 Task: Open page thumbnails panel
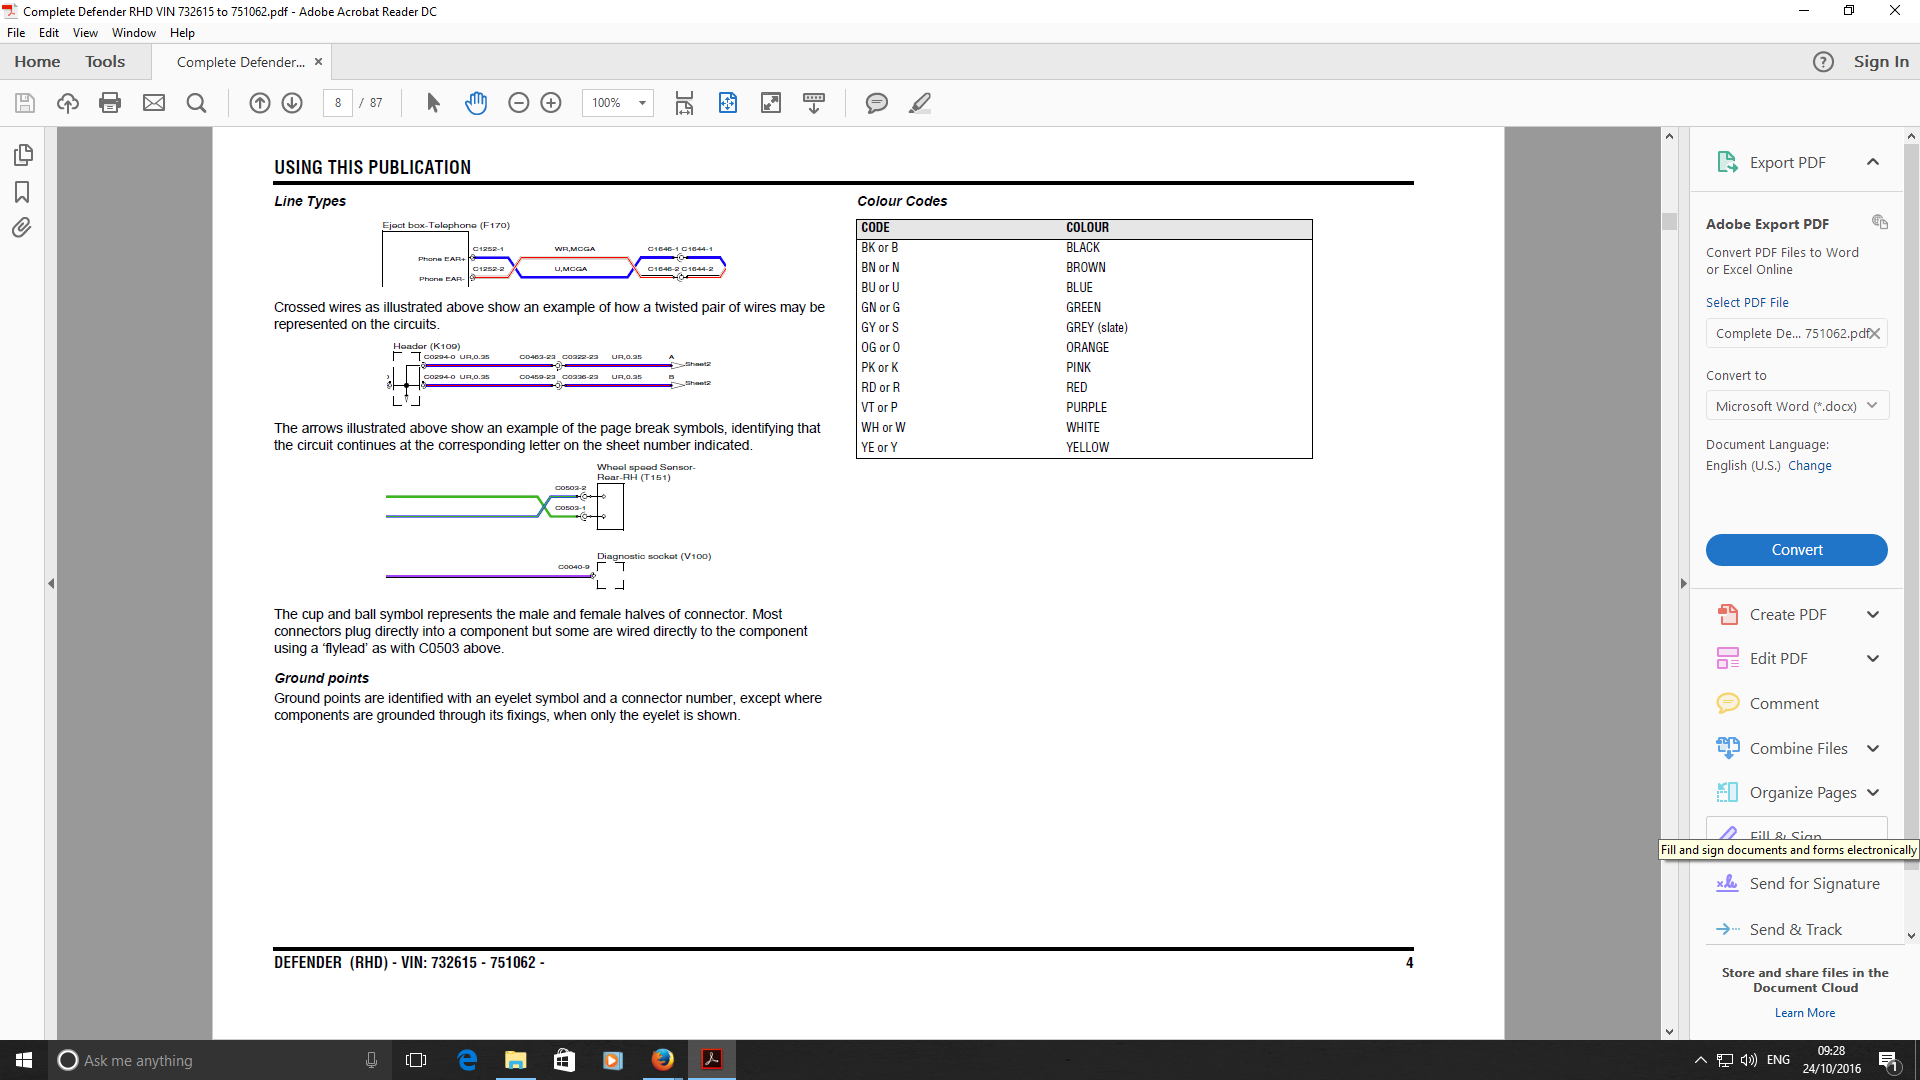coord(22,155)
